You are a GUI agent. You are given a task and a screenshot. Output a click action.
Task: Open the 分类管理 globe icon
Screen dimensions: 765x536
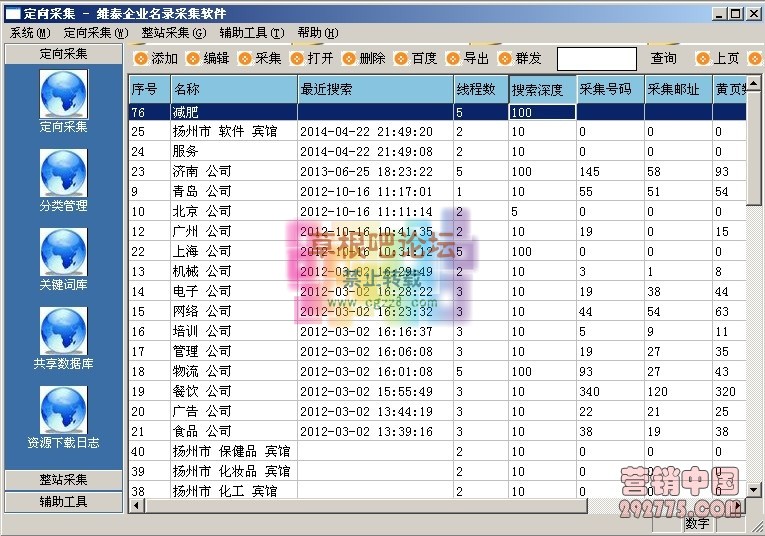63,173
